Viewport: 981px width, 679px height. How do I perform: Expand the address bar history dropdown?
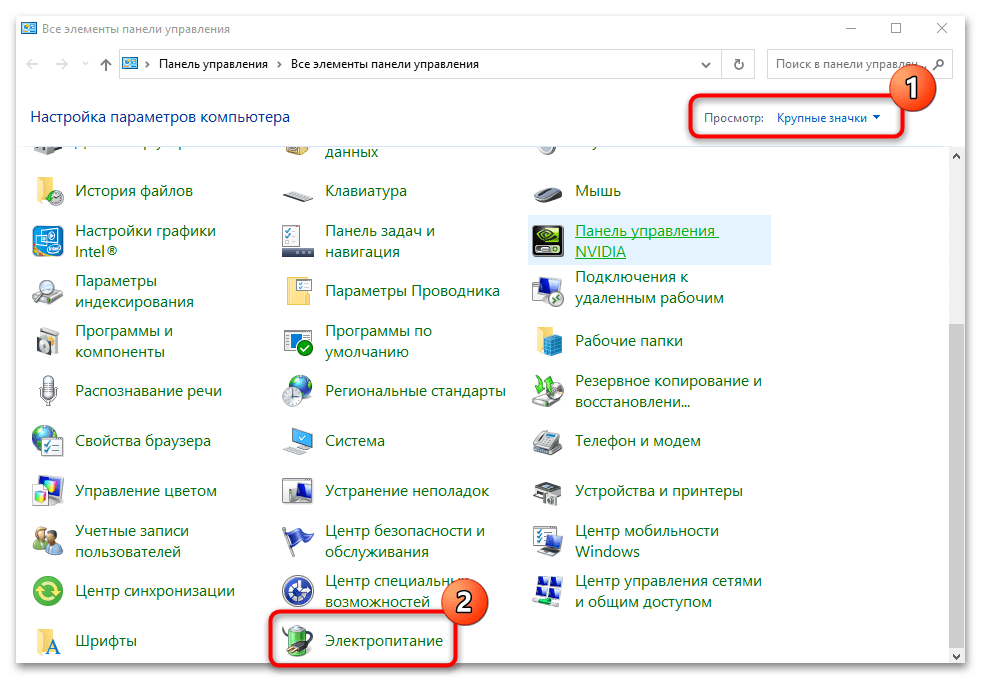[x=706, y=64]
